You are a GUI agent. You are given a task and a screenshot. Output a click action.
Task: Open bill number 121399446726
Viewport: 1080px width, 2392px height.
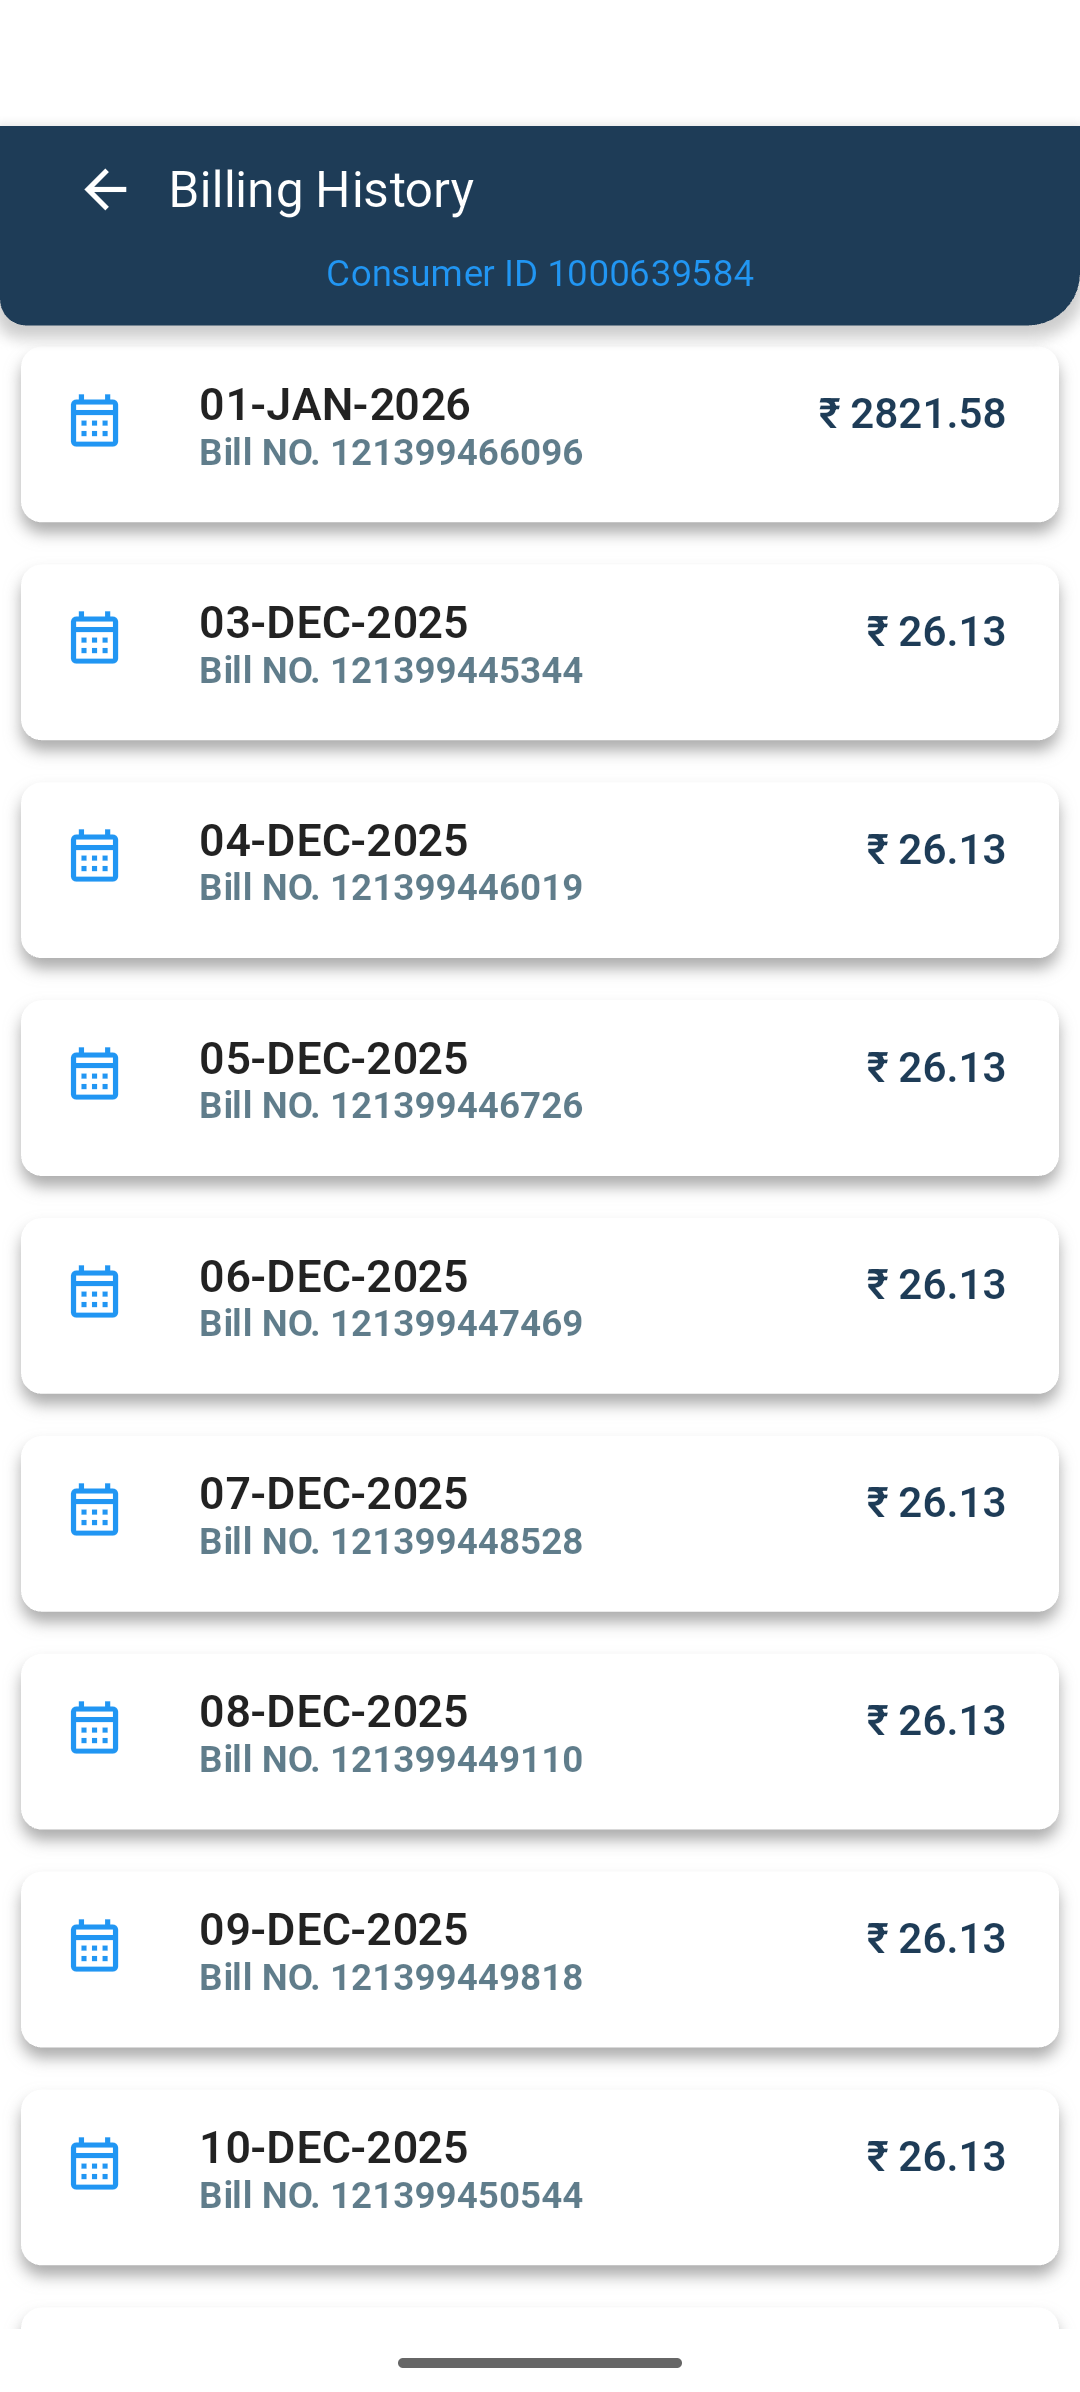[x=391, y=1106]
